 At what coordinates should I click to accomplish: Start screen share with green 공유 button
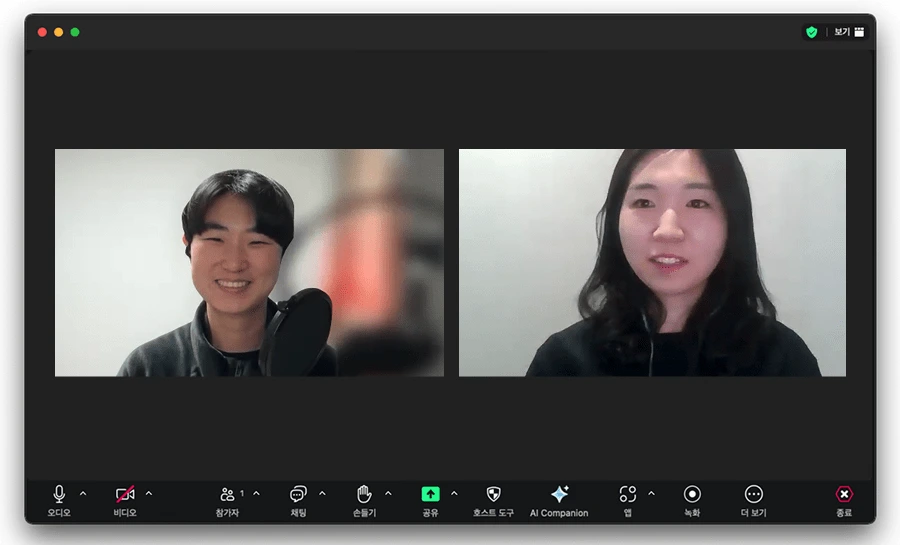[x=430, y=494]
